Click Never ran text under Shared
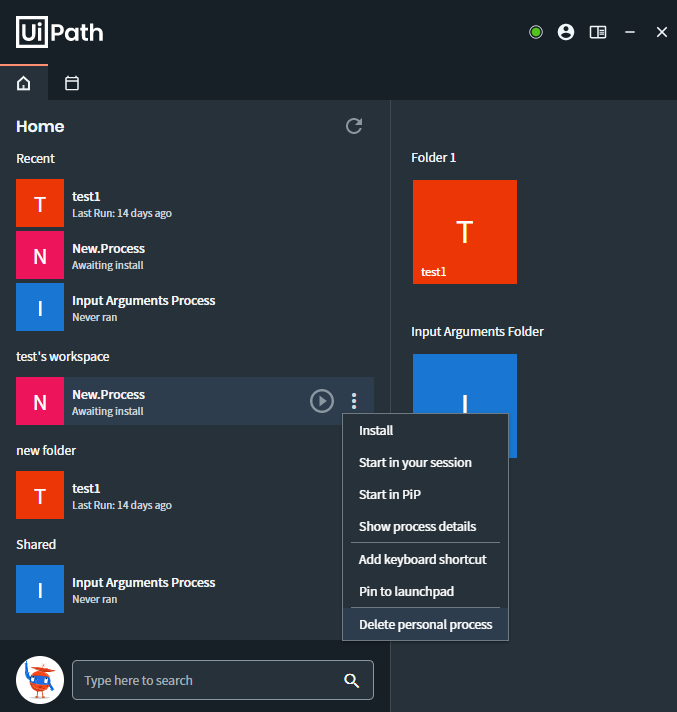This screenshot has height=712, width=677. click(94, 599)
